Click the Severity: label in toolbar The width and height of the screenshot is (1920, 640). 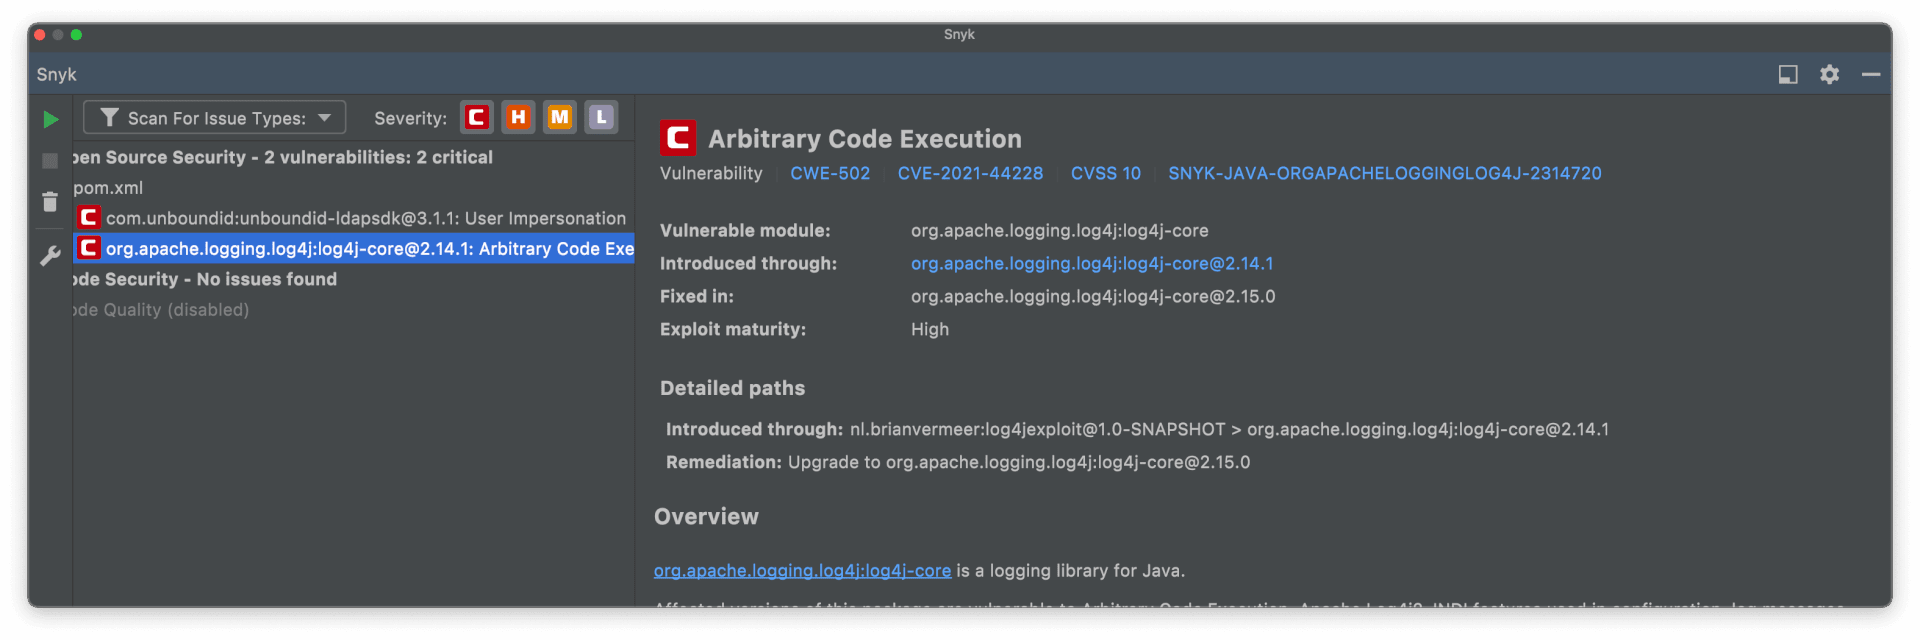[x=410, y=118]
